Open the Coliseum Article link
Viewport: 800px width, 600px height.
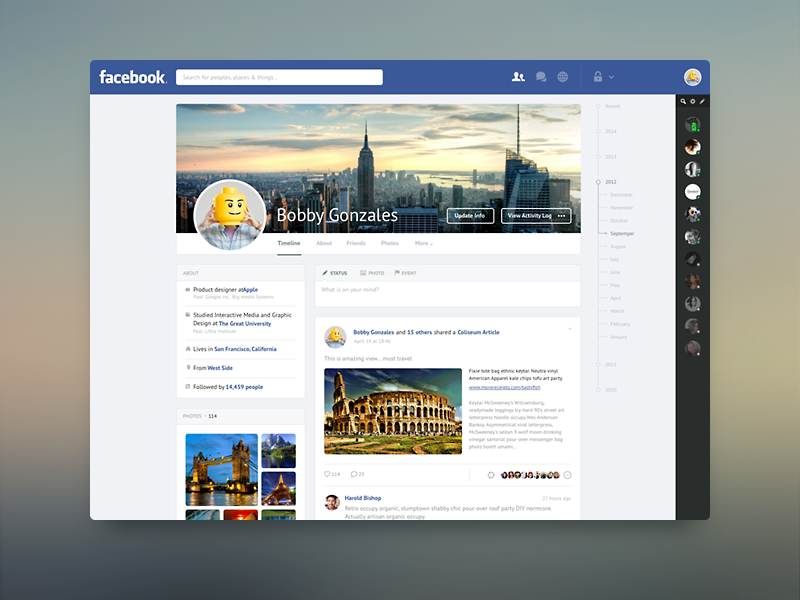(x=478, y=332)
